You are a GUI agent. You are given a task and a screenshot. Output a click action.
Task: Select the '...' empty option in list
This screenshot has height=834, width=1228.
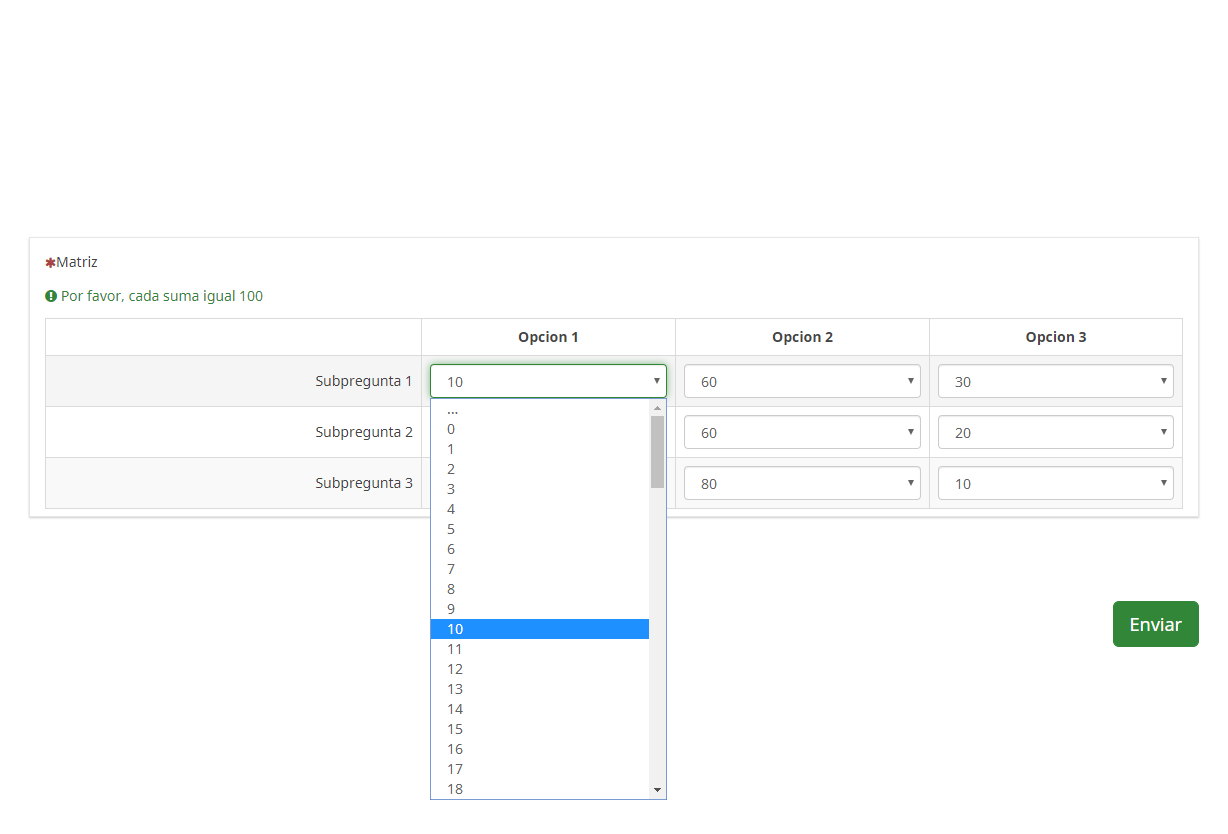point(540,410)
